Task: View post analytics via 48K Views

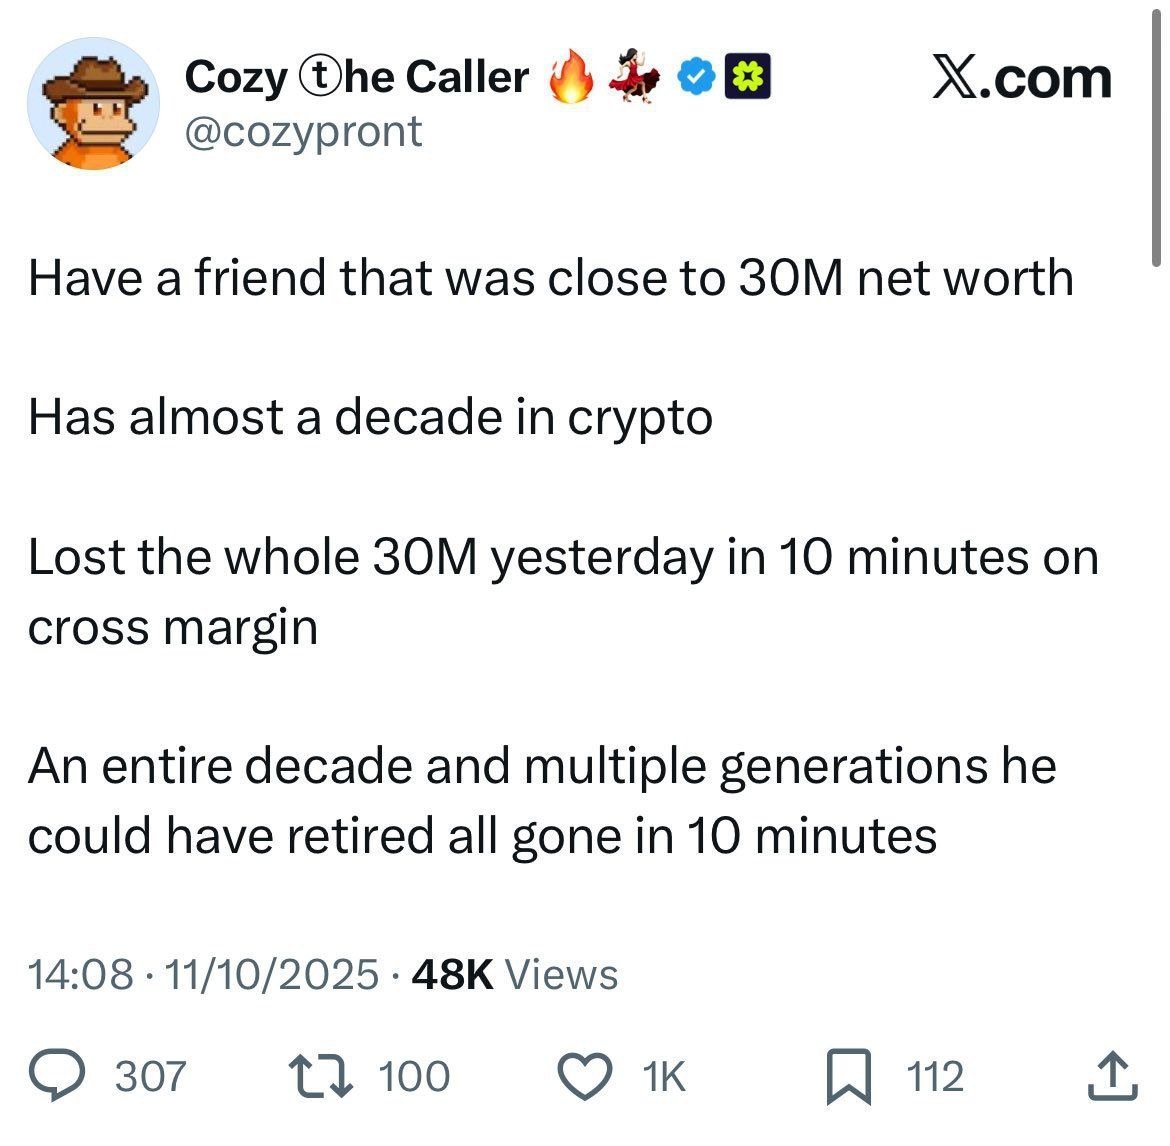Action: tap(514, 973)
